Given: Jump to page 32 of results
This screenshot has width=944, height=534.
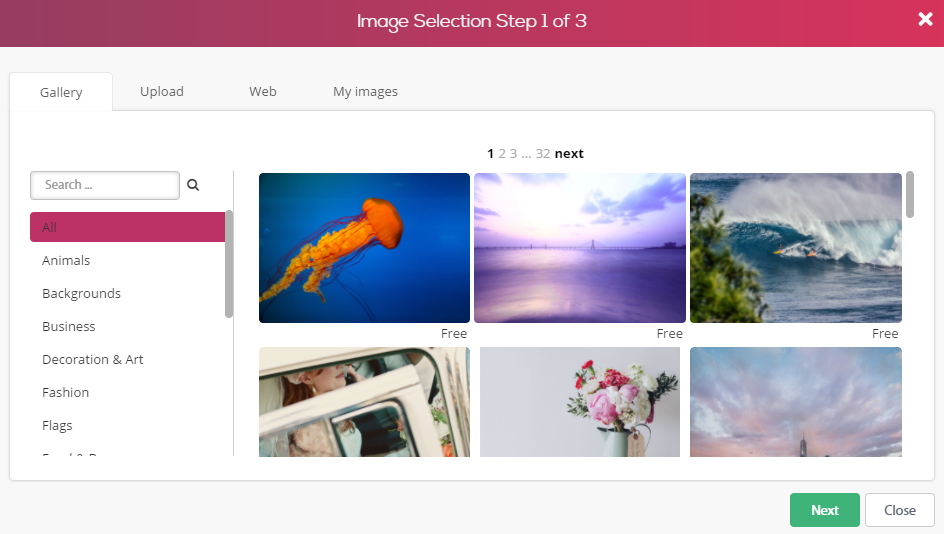Looking at the screenshot, I should point(543,153).
